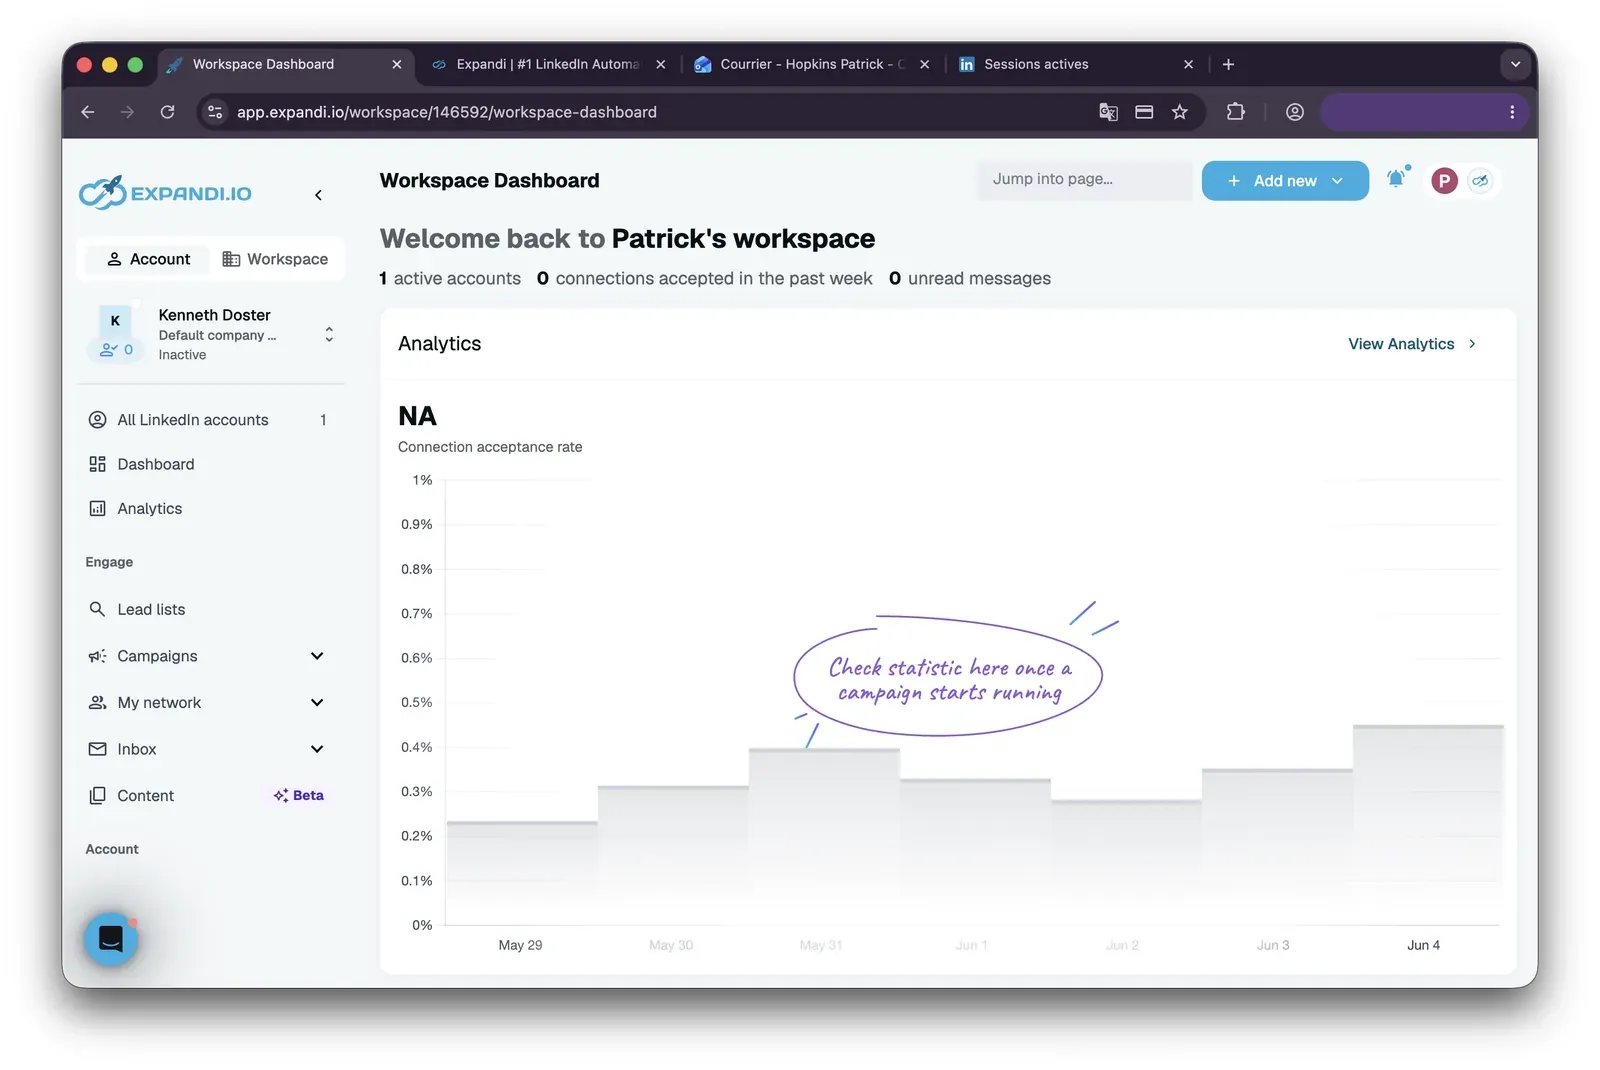This screenshot has height=1070, width=1600.
Task: Close the Workspace Dashboard browser tab
Action: pyautogui.click(x=397, y=64)
